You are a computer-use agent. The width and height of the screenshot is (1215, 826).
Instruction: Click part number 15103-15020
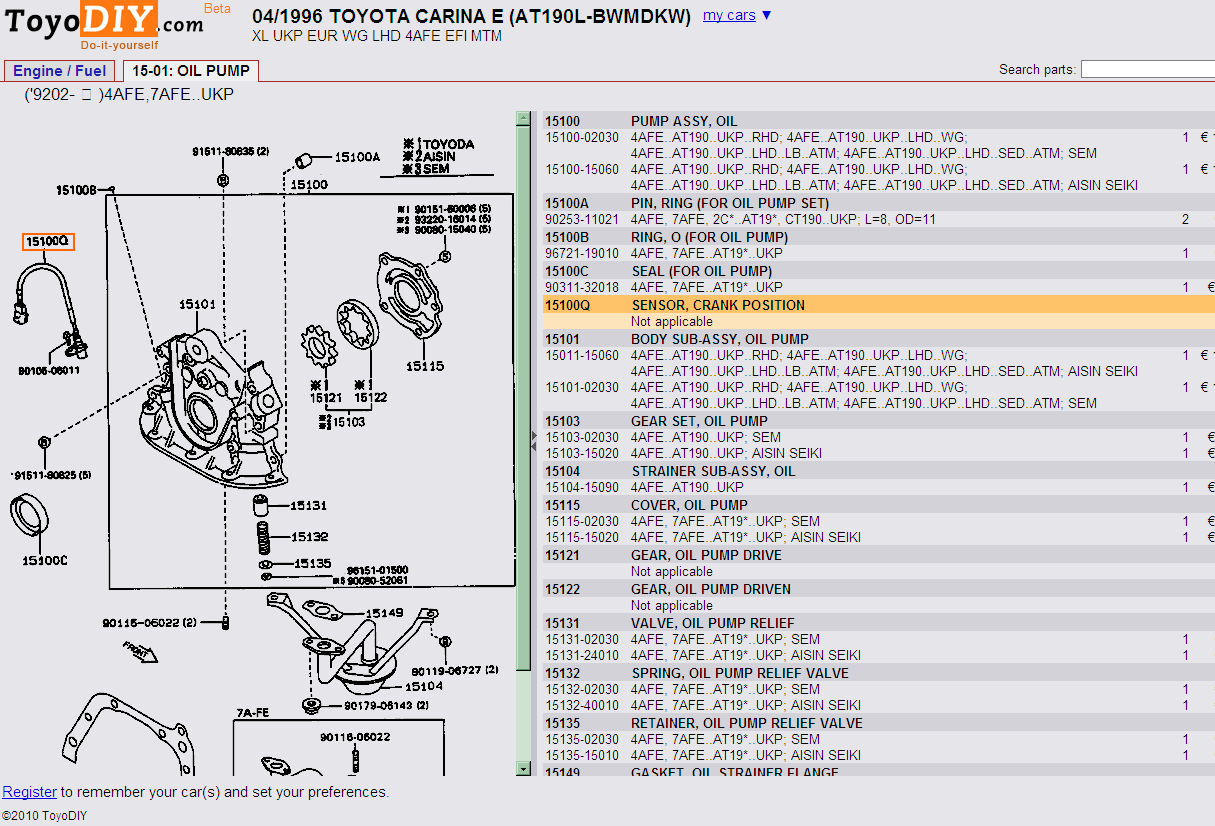pyautogui.click(x=581, y=453)
